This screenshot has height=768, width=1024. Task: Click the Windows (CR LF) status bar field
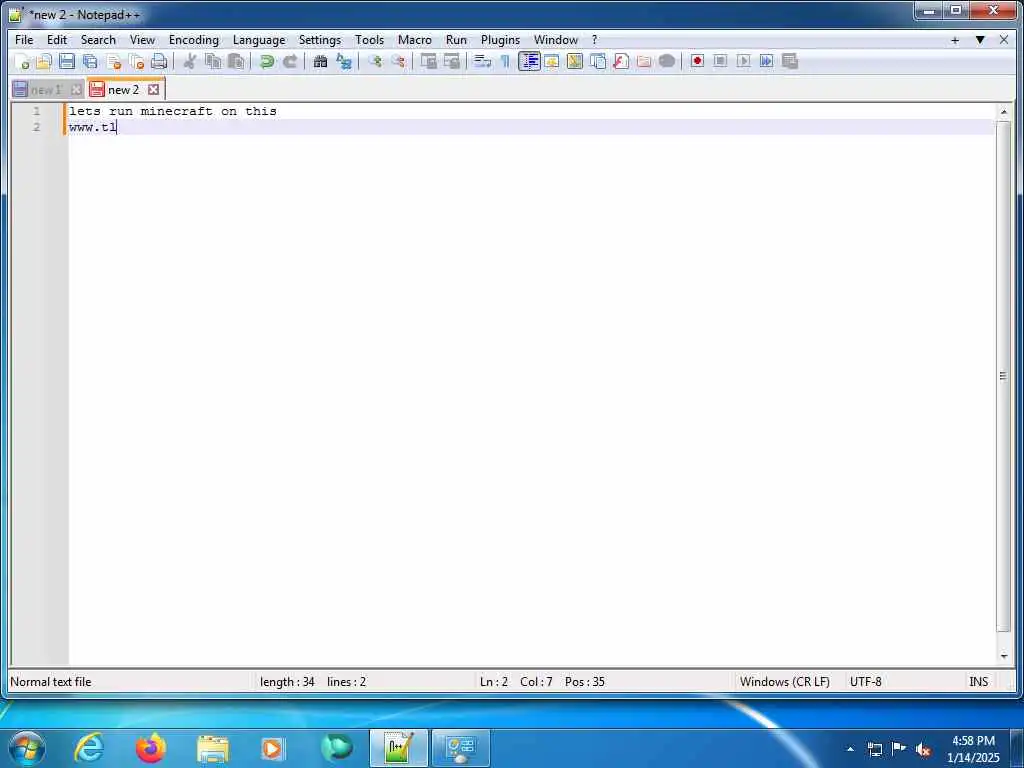(x=785, y=682)
